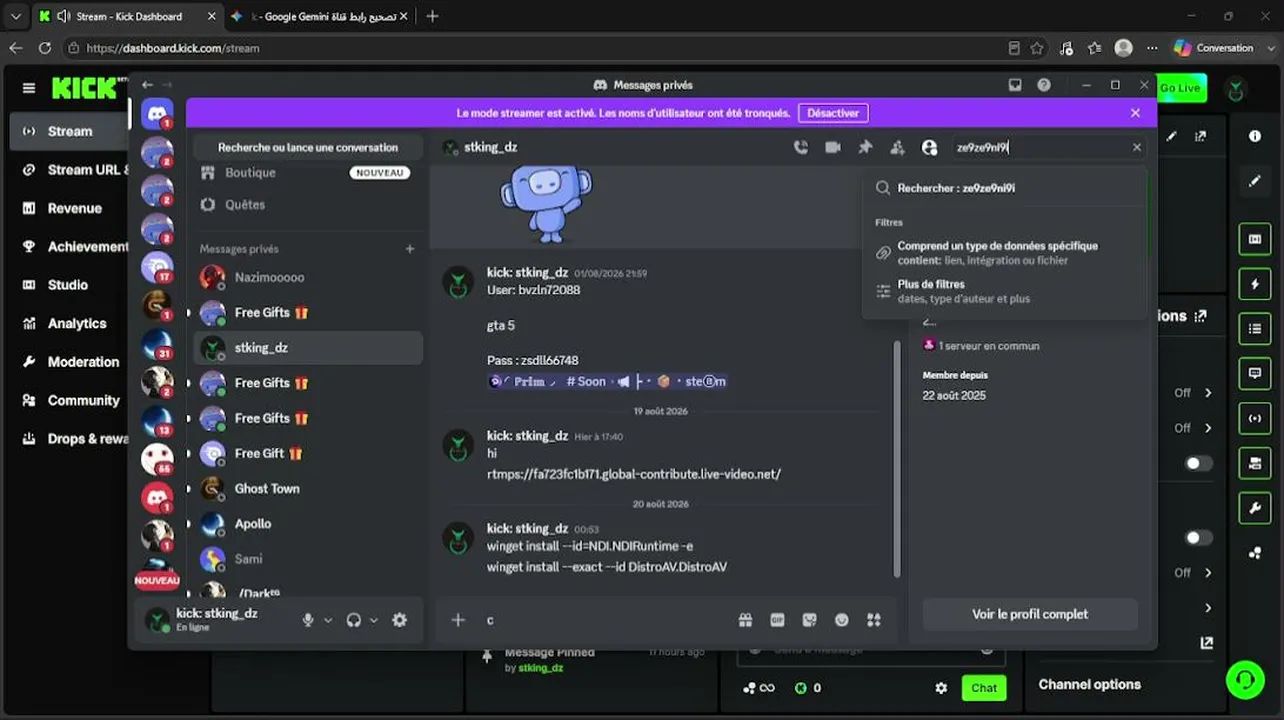Open the apps launcher in message bar

click(874, 620)
